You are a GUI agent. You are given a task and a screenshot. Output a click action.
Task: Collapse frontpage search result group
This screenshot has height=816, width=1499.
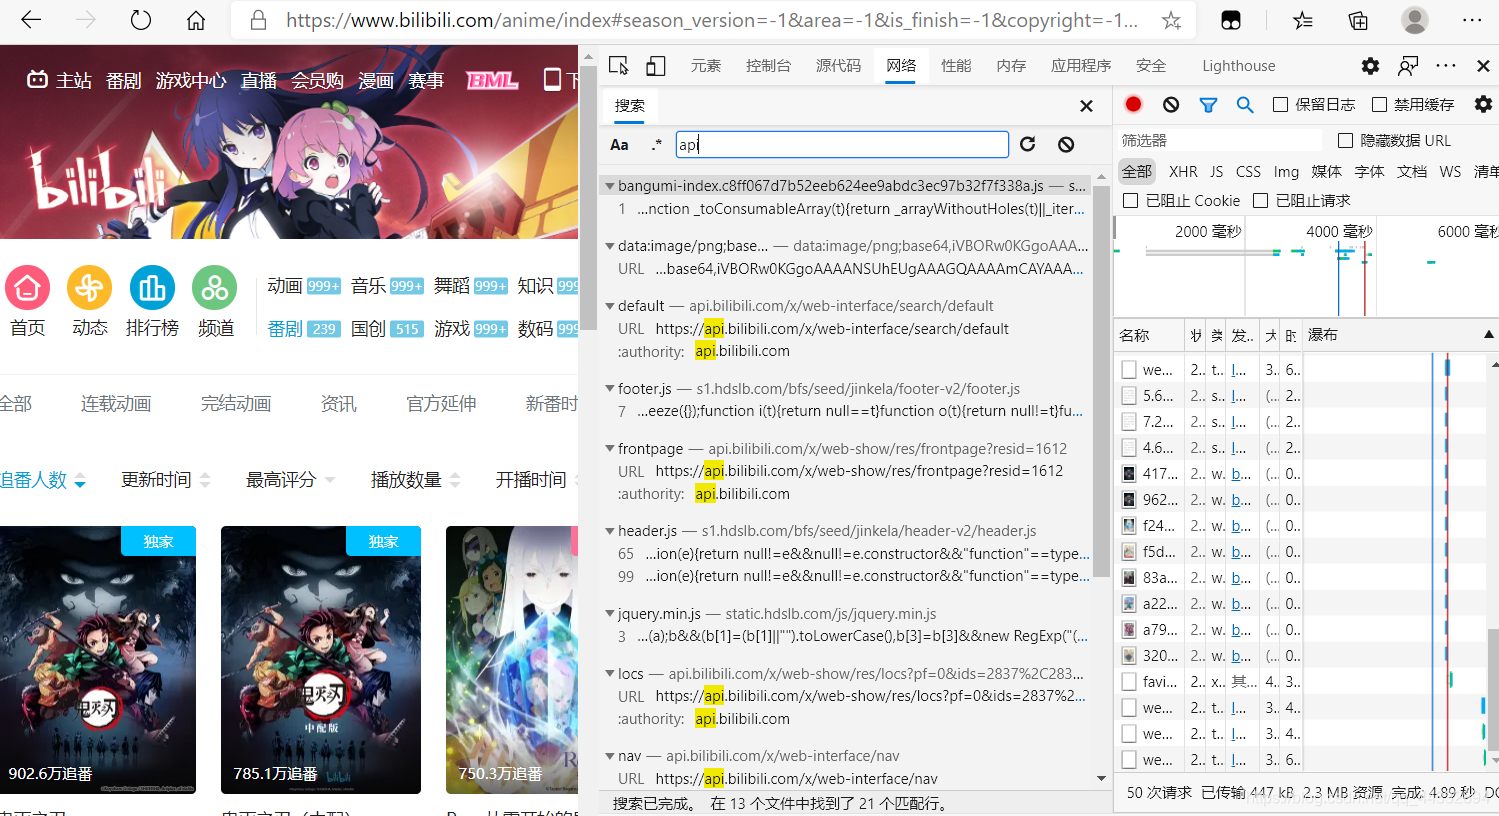pyautogui.click(x=609, y=449)
